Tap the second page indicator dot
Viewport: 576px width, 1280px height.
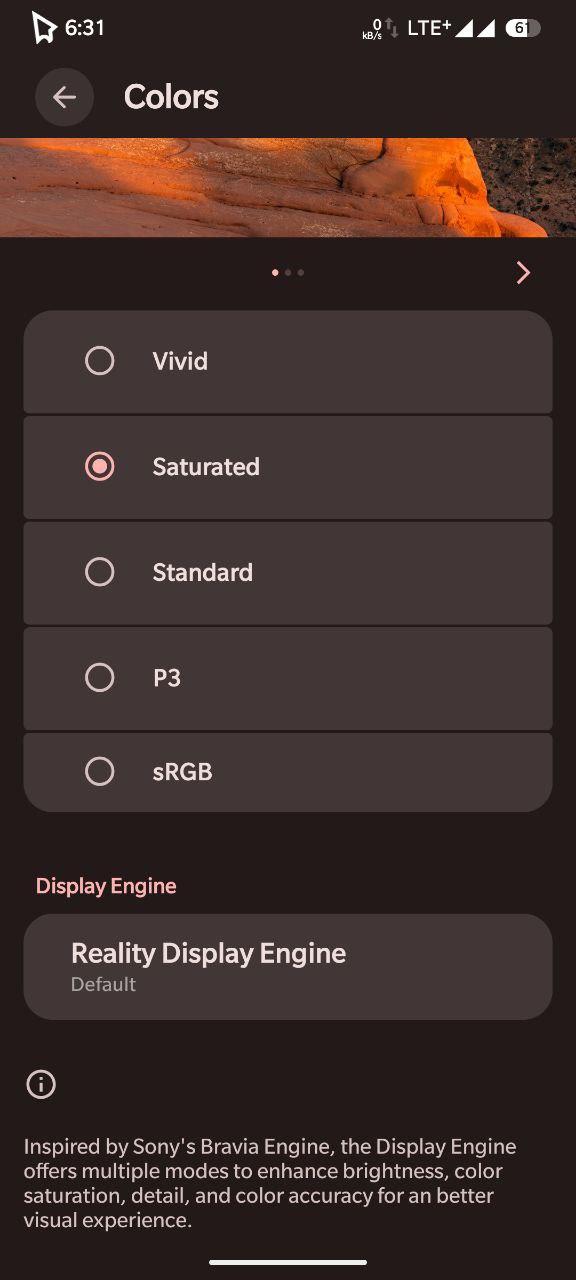(288, 272)
